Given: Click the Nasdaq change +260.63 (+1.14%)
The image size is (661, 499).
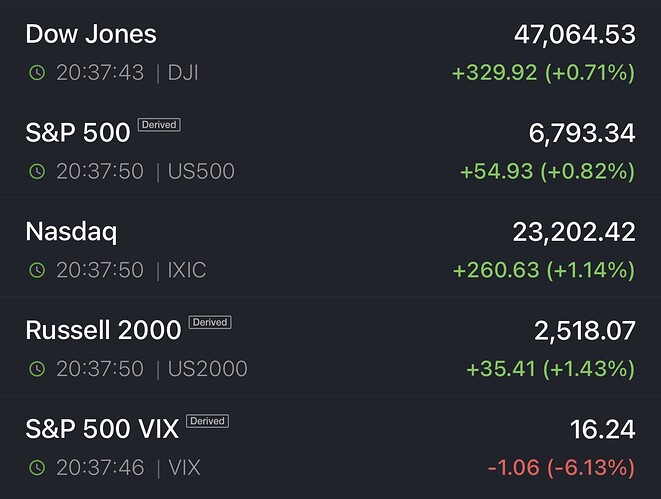Looking at the screenshot, I should pyautogui.click(x=544, y=270).
